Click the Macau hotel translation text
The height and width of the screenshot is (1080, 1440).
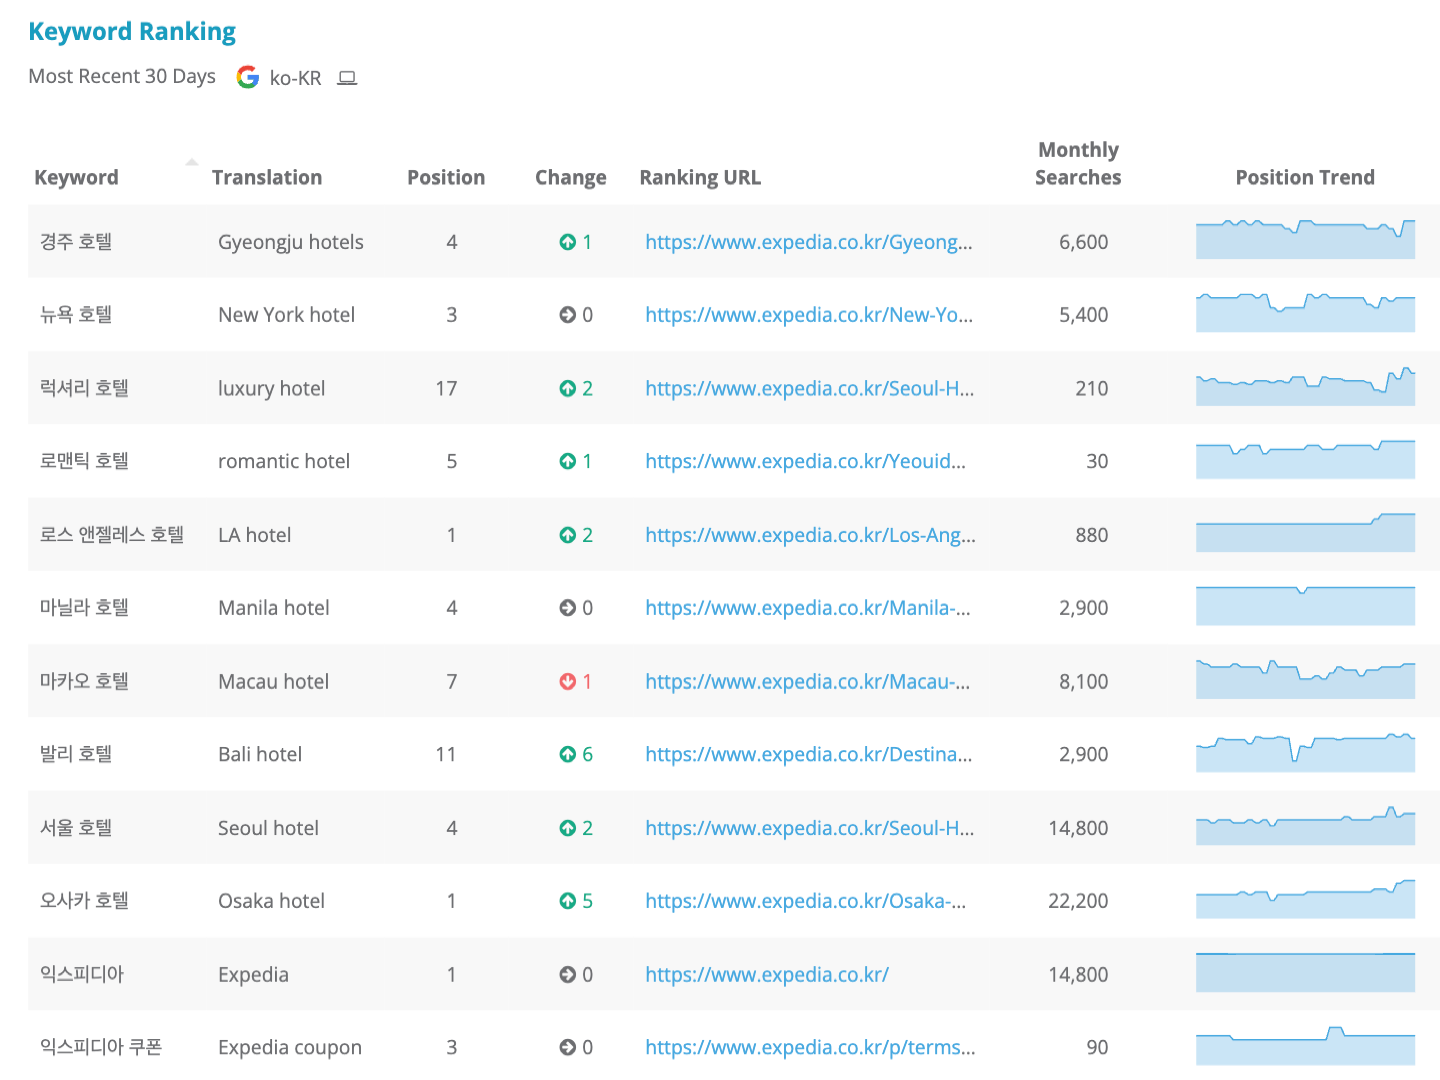point(273,681)
